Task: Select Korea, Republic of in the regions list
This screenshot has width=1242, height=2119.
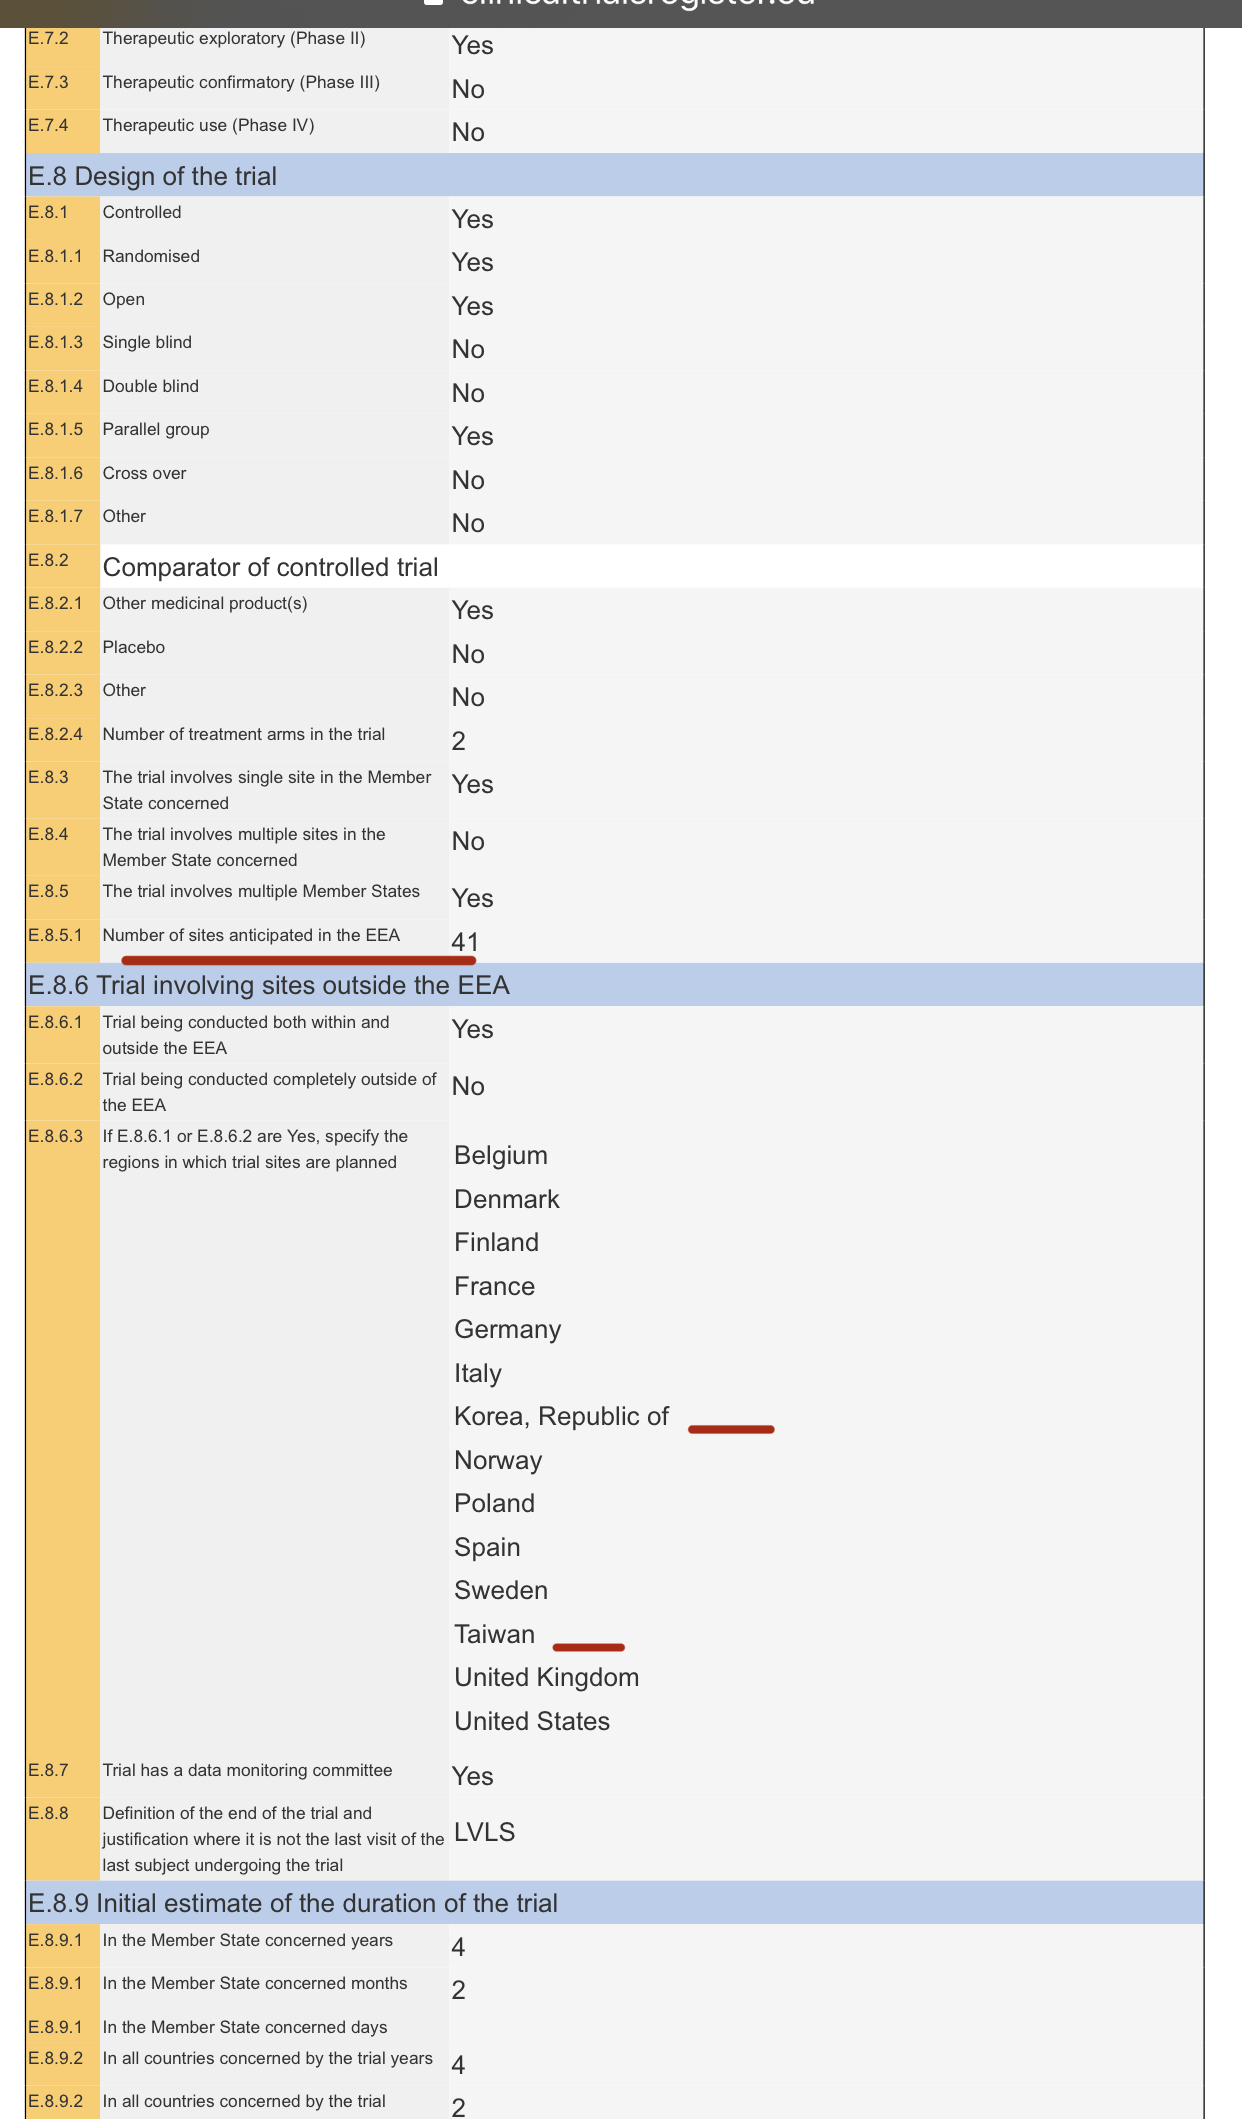Action: (561, 1416)
